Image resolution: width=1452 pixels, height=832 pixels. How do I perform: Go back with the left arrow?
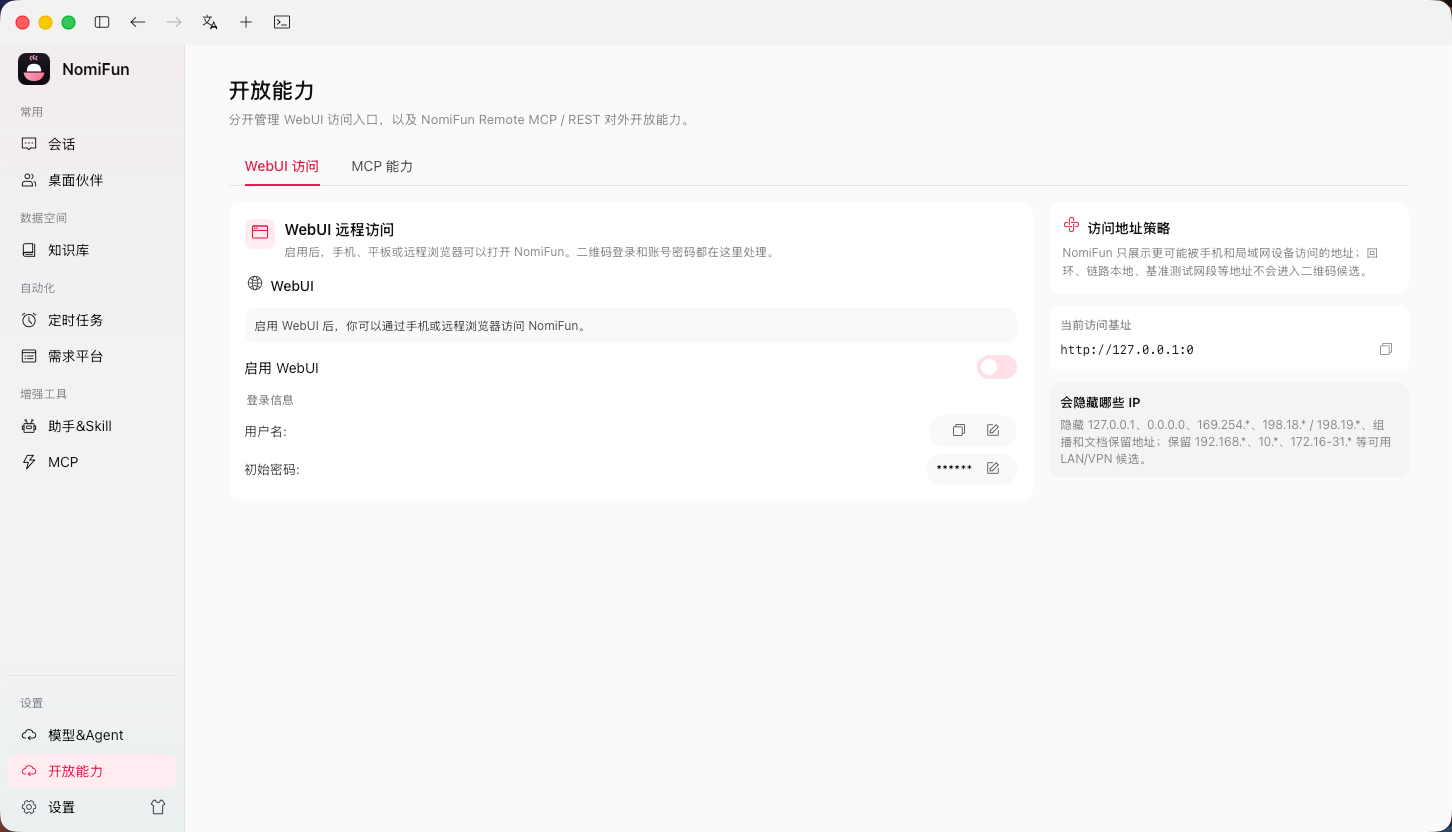coord(138,22)
